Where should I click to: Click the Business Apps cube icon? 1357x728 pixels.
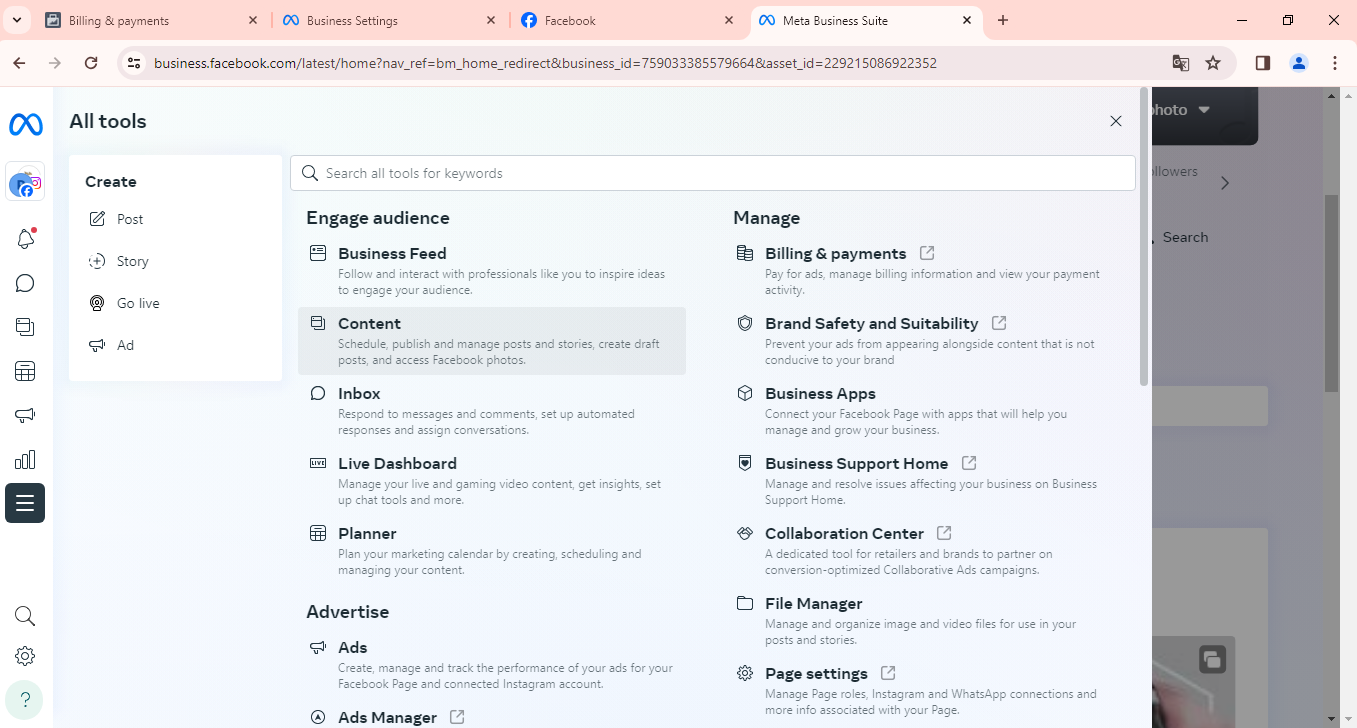(x=745, y=393)
